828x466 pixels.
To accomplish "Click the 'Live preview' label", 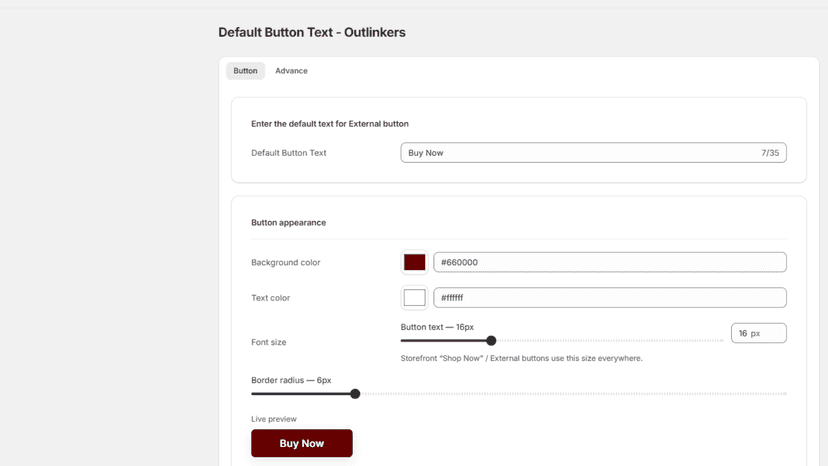I will [274, 419].
